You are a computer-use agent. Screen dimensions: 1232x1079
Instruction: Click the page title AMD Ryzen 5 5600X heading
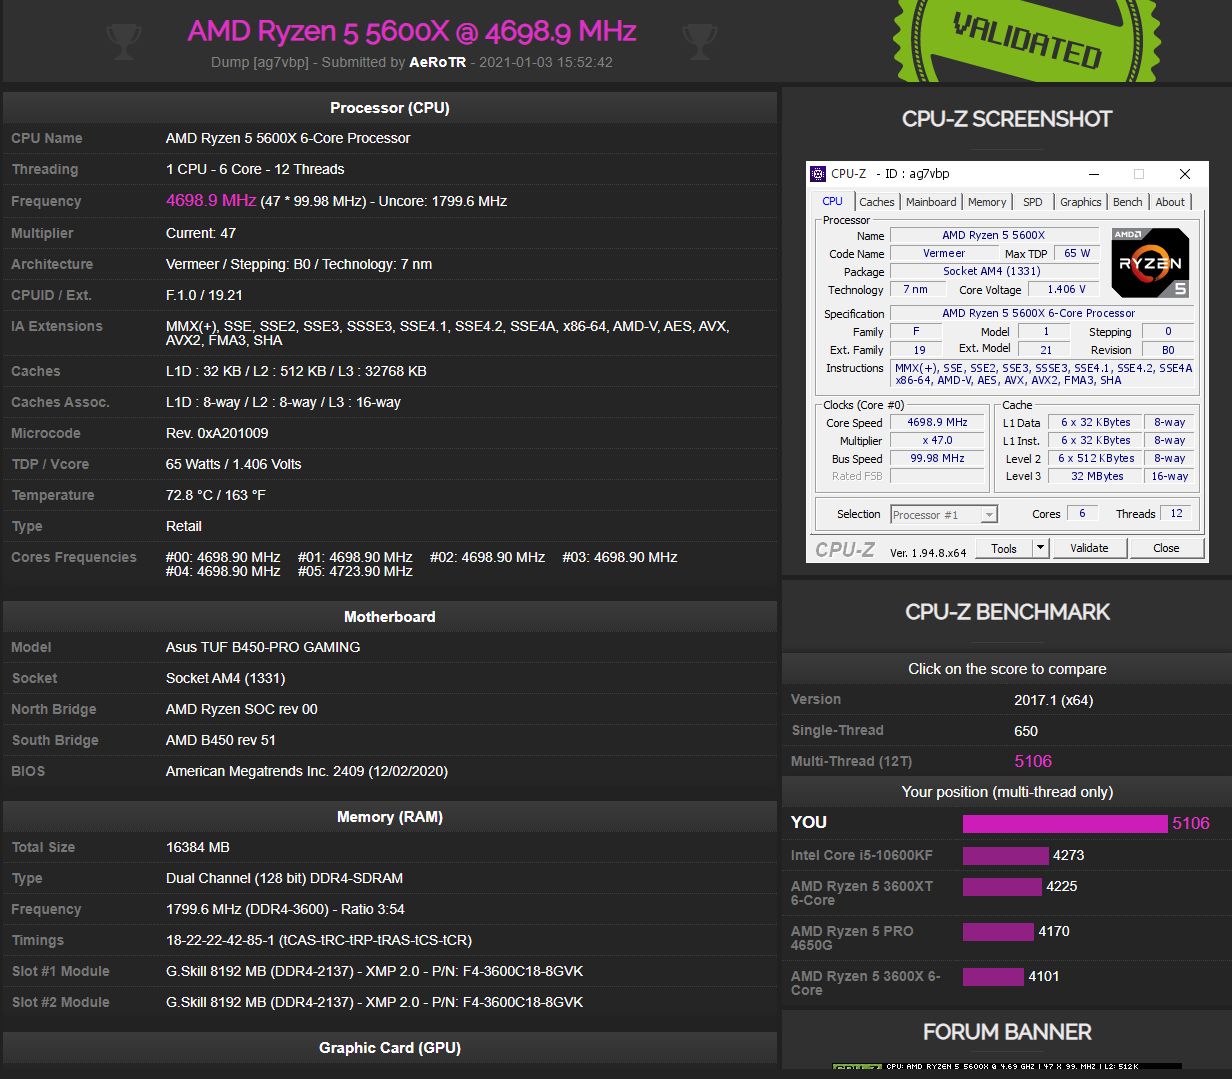coord(412,31)
